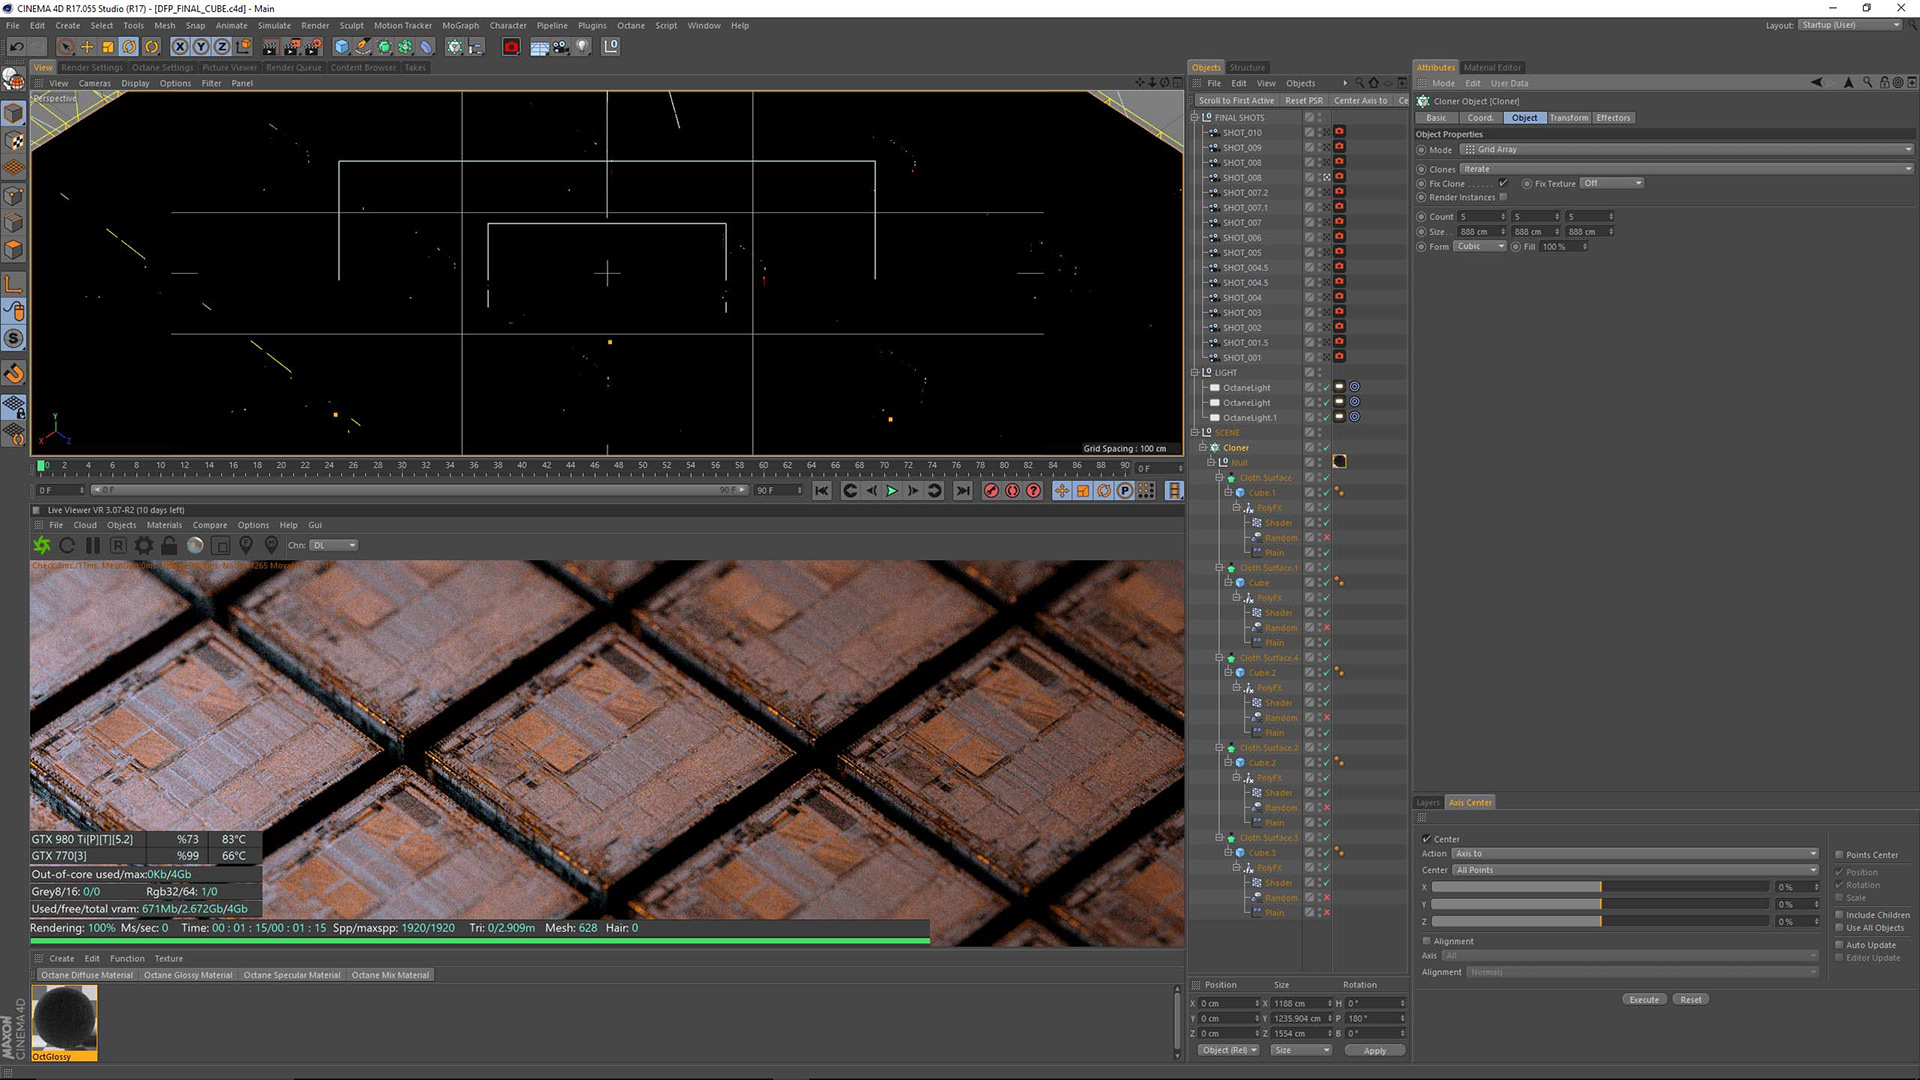This screenshot has height=1080, width=1920.
Task: Toggle Use All Objects checkbox
Action: click(1839, 928)
